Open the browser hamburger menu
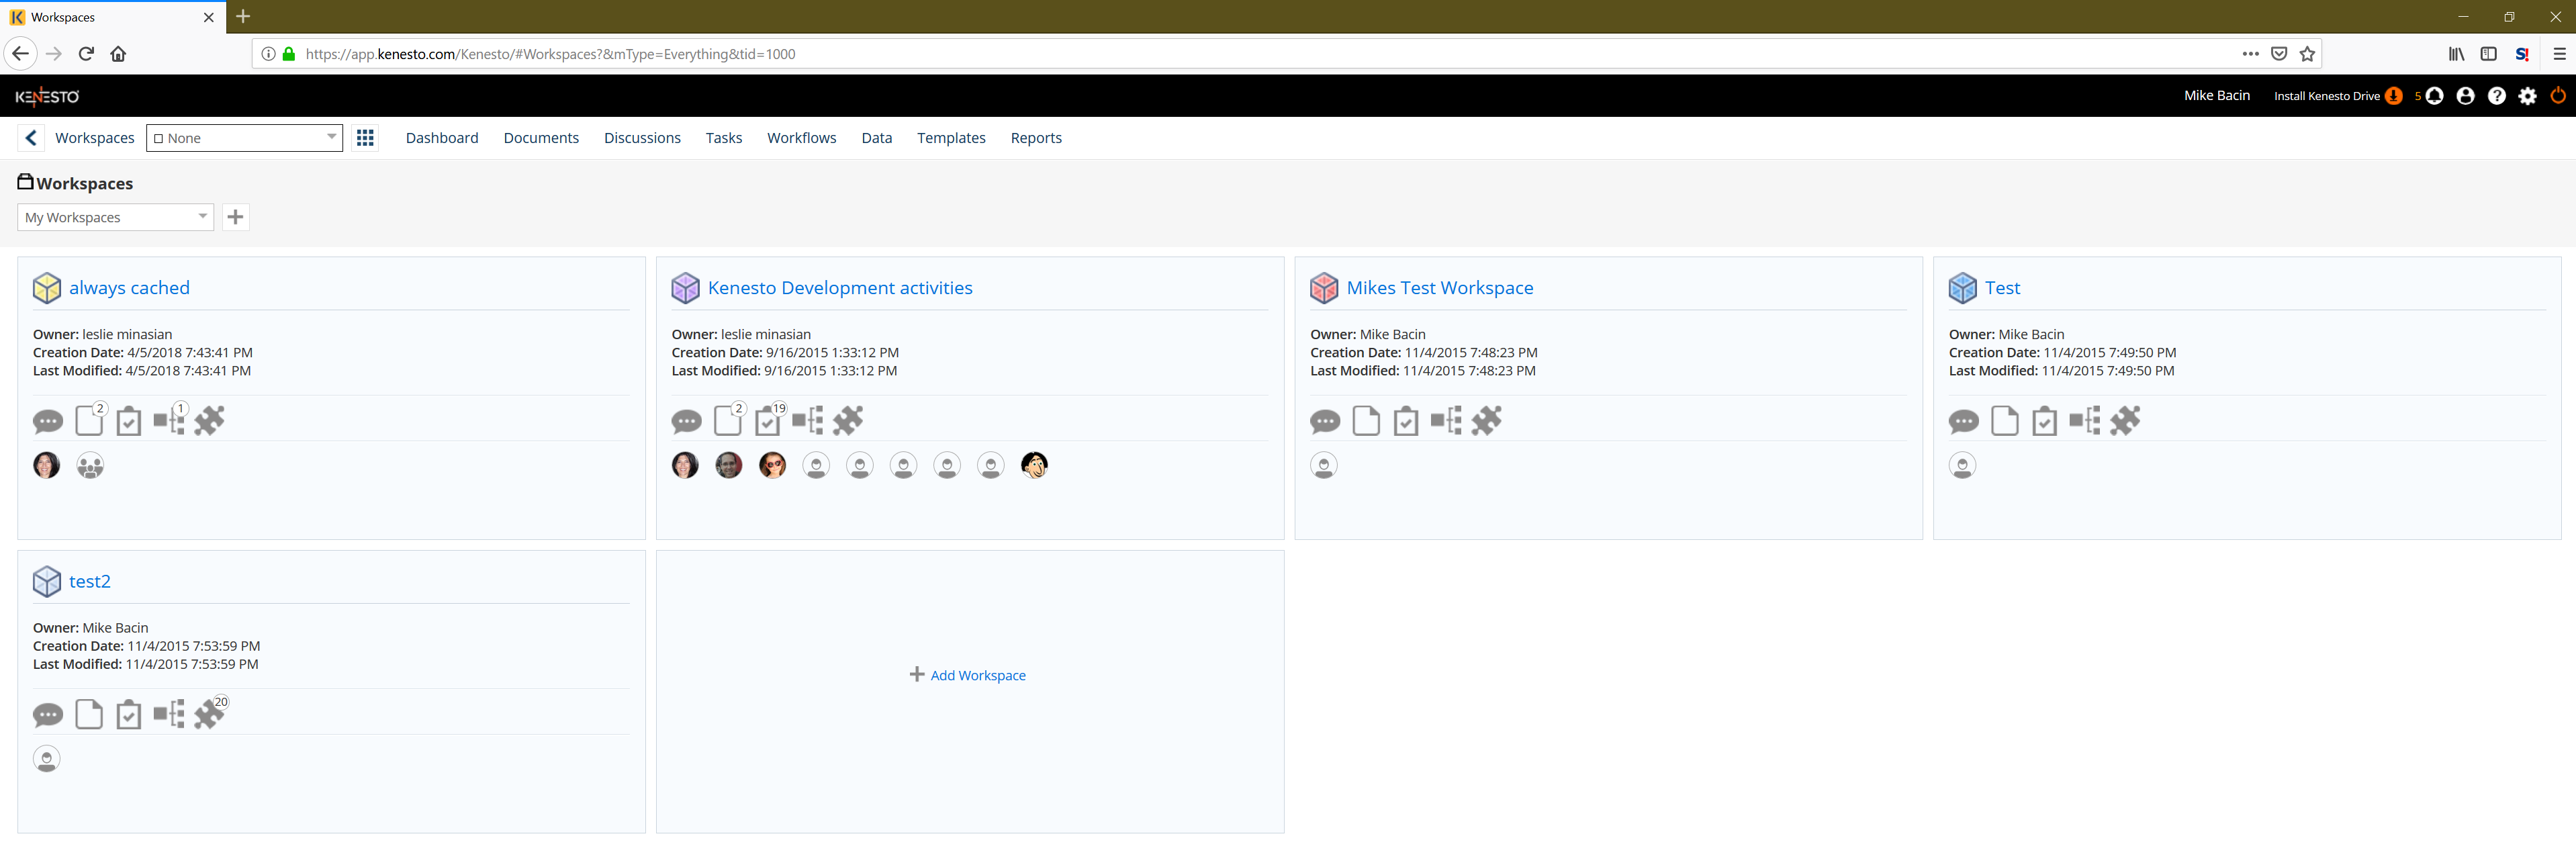Viewport: 2576px width, 867px height. (x=2559, y=54)
